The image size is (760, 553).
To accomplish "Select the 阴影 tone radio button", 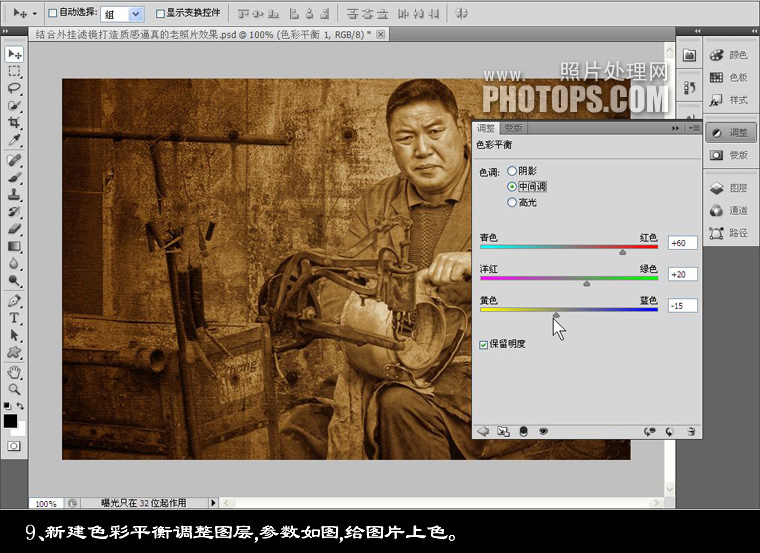I will [x=512, y=171].
